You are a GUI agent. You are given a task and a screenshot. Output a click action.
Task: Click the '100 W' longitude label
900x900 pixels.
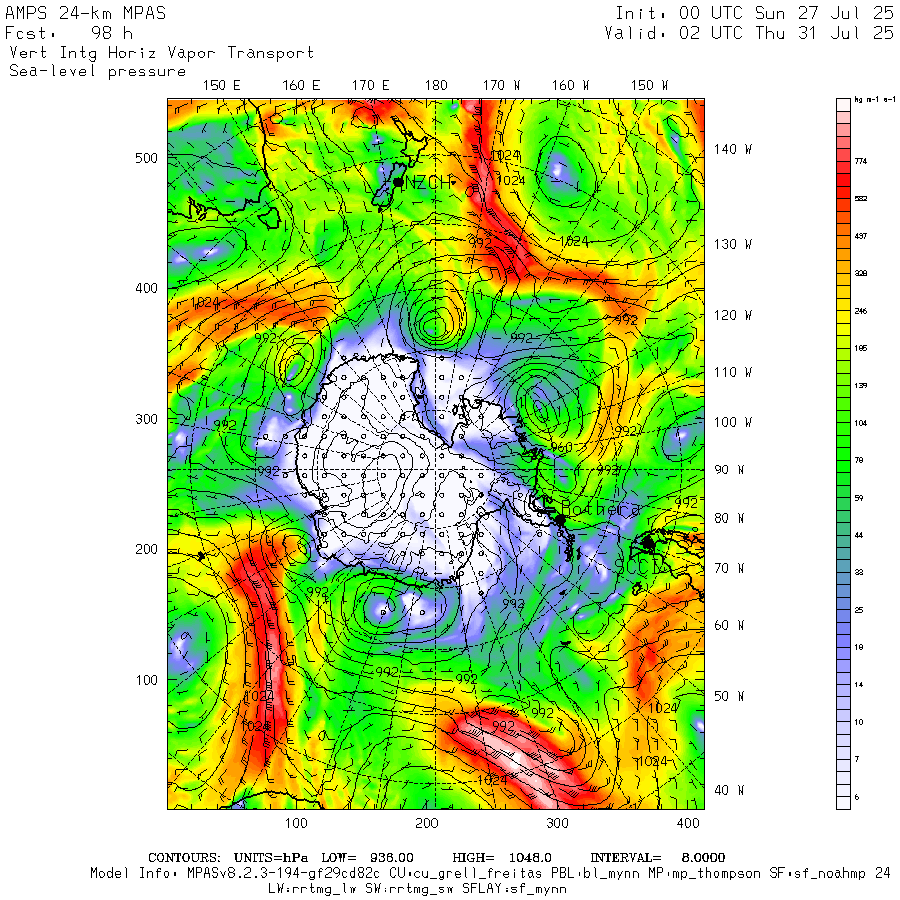(x=733, y=422)
